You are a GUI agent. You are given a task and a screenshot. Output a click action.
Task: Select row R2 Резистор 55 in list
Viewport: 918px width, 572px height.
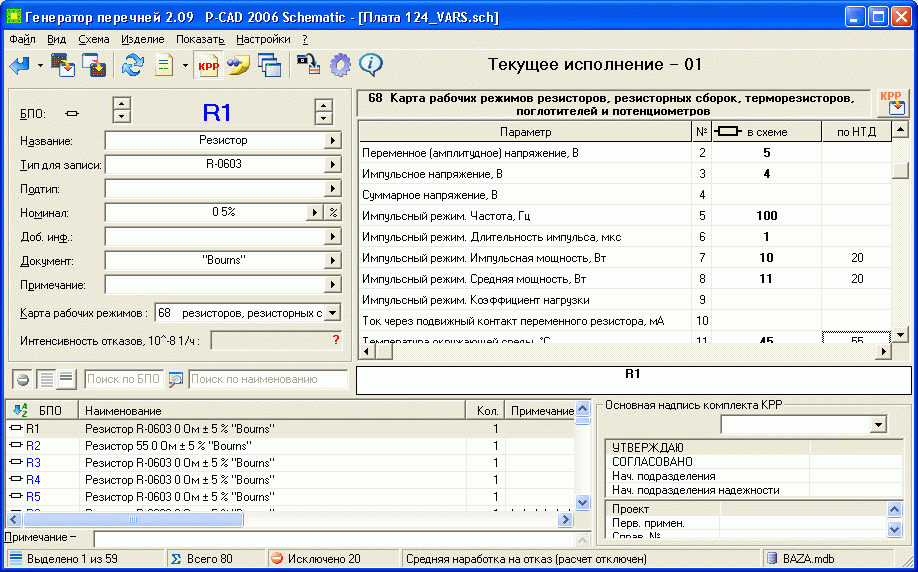point(291,446)
